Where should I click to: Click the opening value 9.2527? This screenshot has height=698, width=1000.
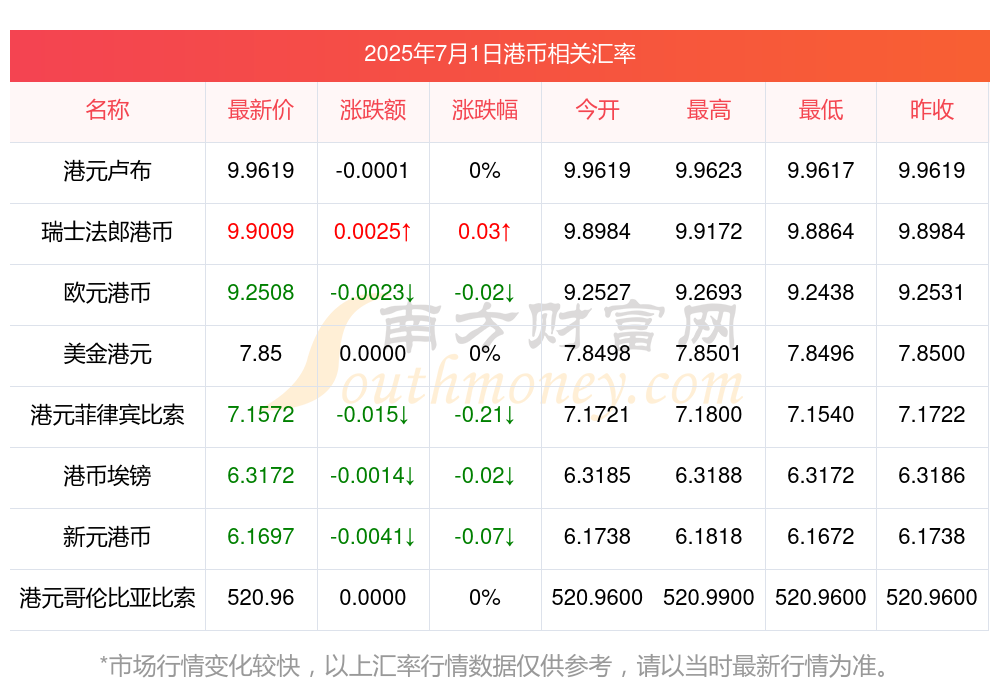[597, 292]
